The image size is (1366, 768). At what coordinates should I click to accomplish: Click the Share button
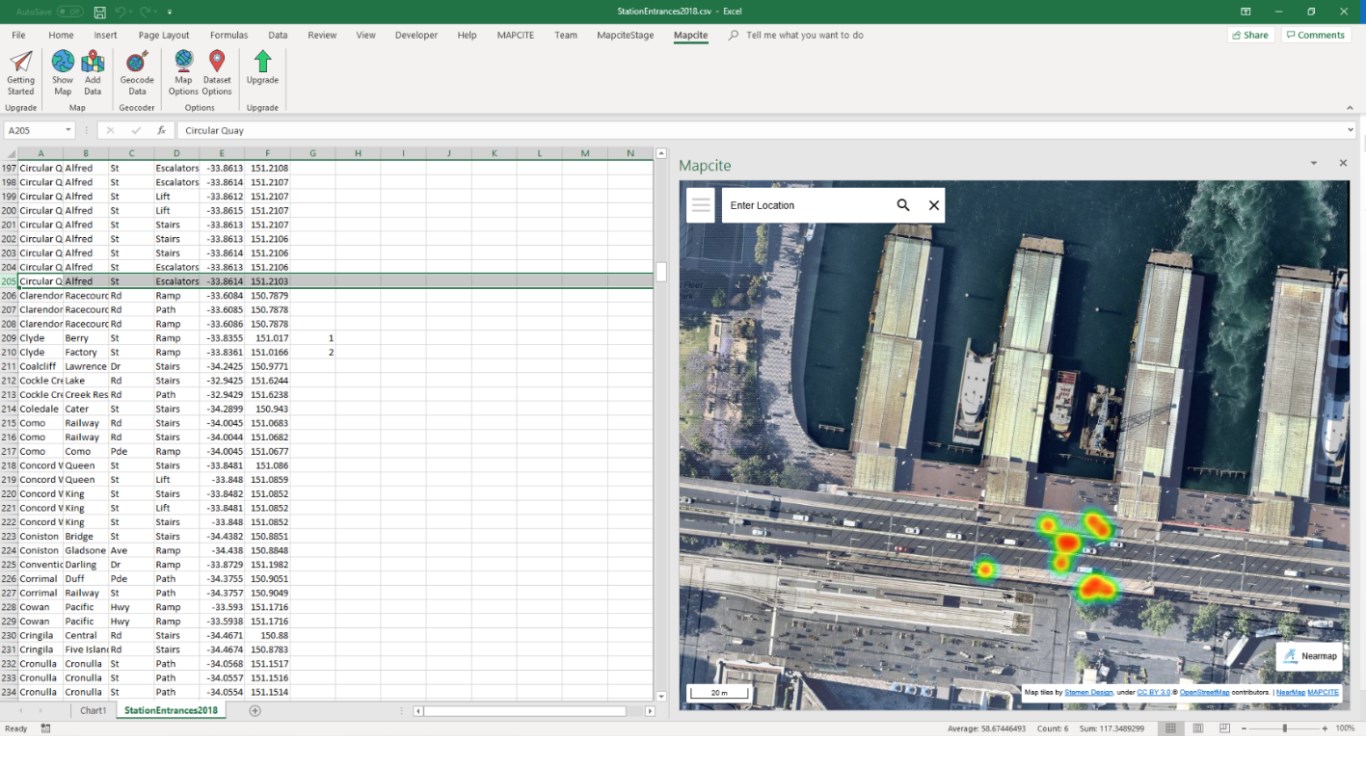click(1250, 35)
